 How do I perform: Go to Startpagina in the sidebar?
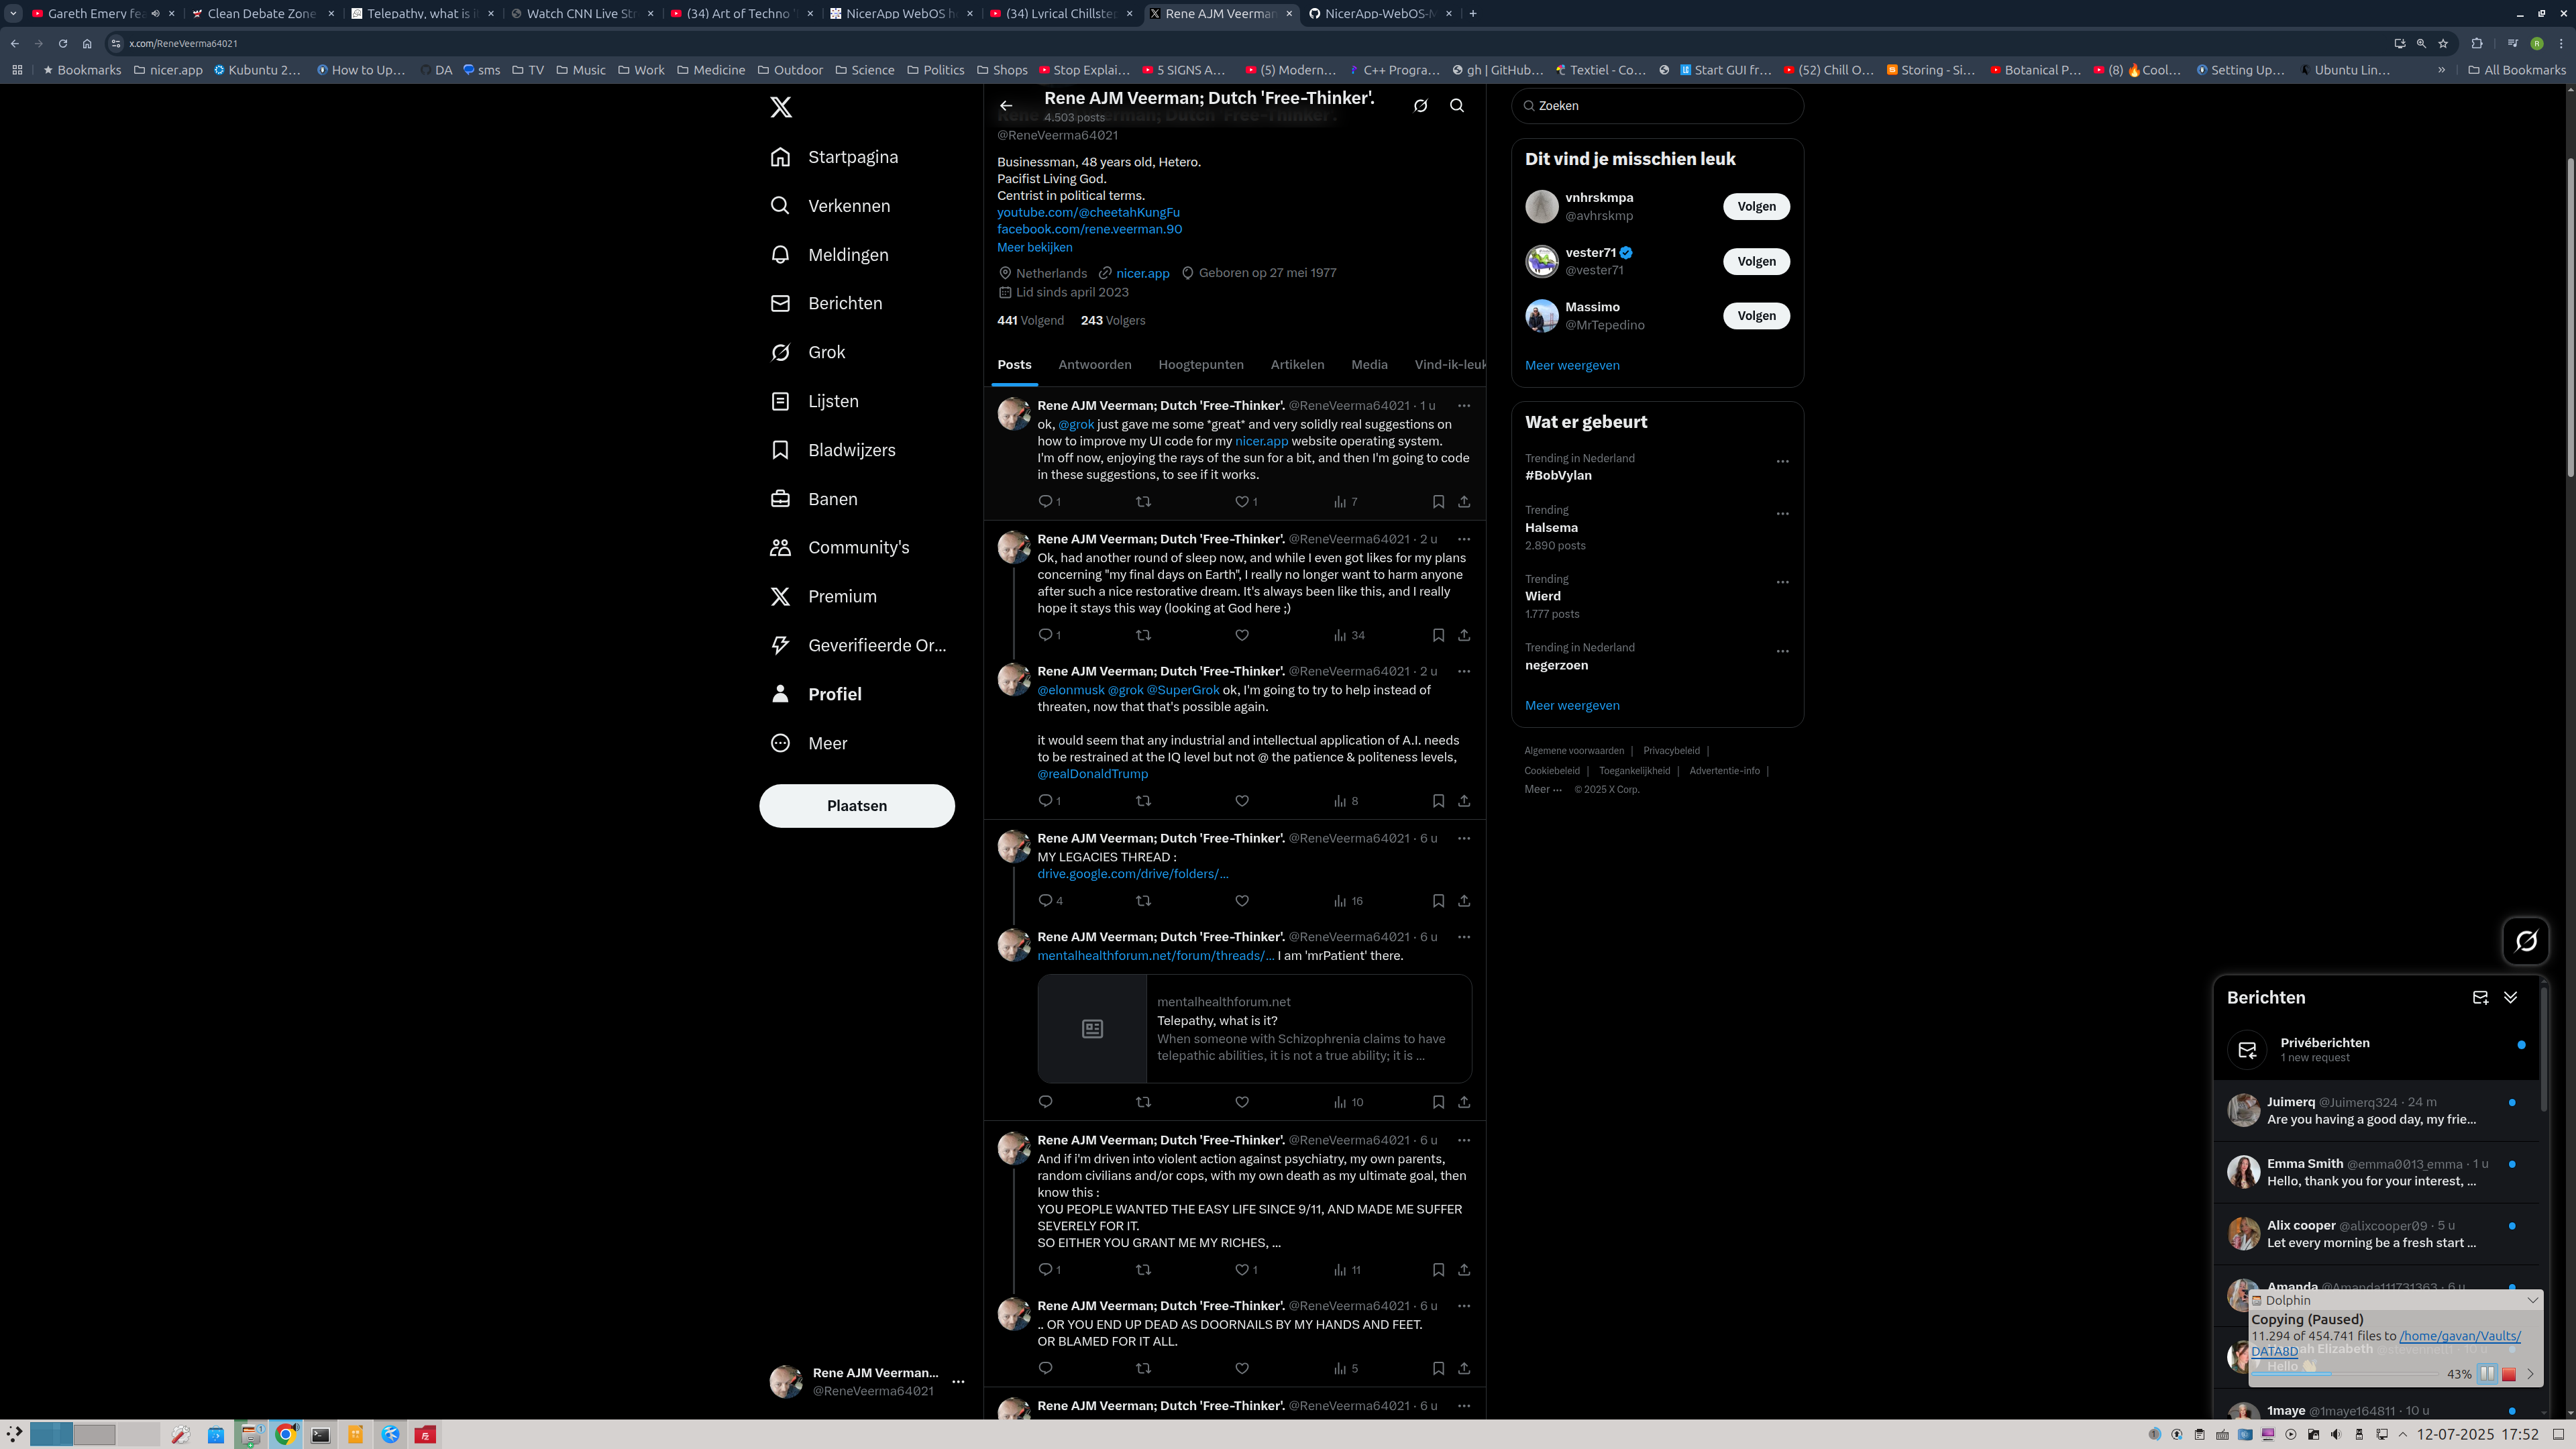coord(834,157)
